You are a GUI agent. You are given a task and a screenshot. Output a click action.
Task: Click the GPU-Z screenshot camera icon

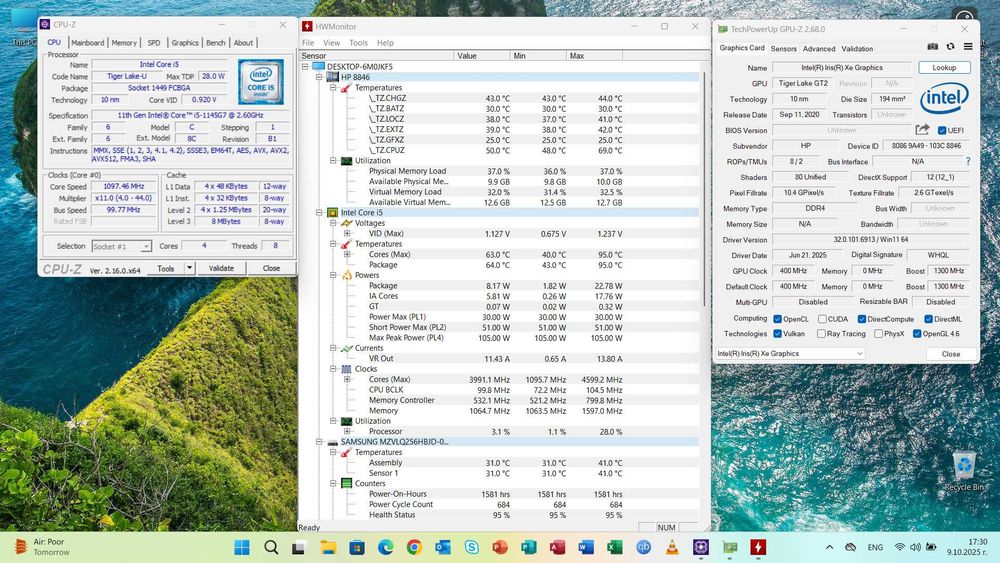pyautogui.click(x=933, y=47)
